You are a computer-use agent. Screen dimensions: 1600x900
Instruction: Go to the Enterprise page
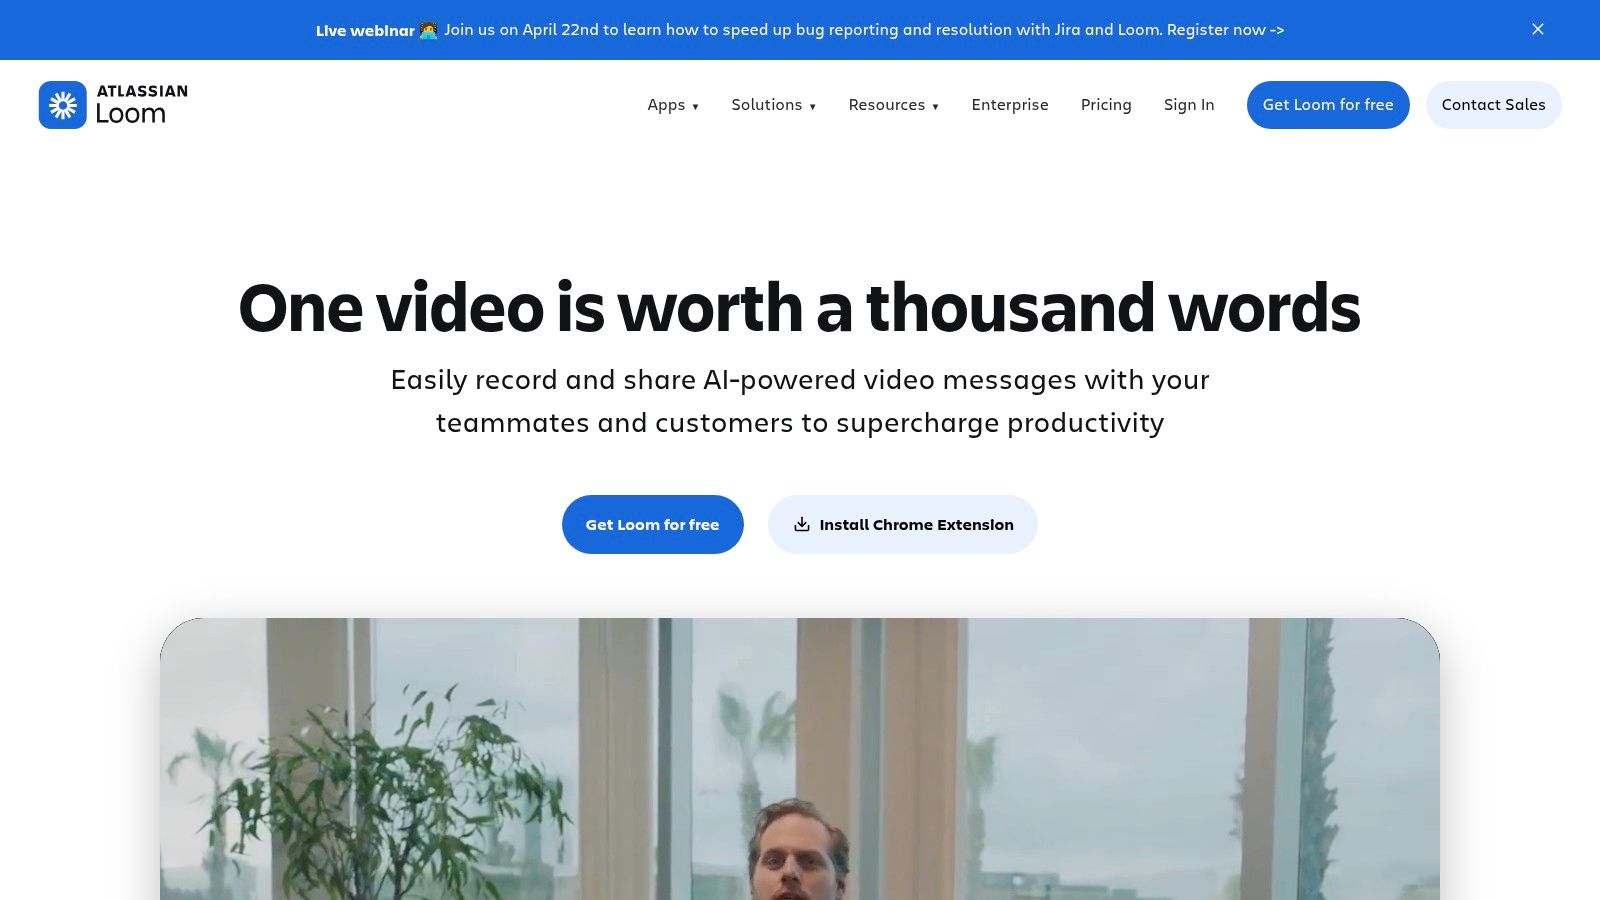click(1010, 105)
